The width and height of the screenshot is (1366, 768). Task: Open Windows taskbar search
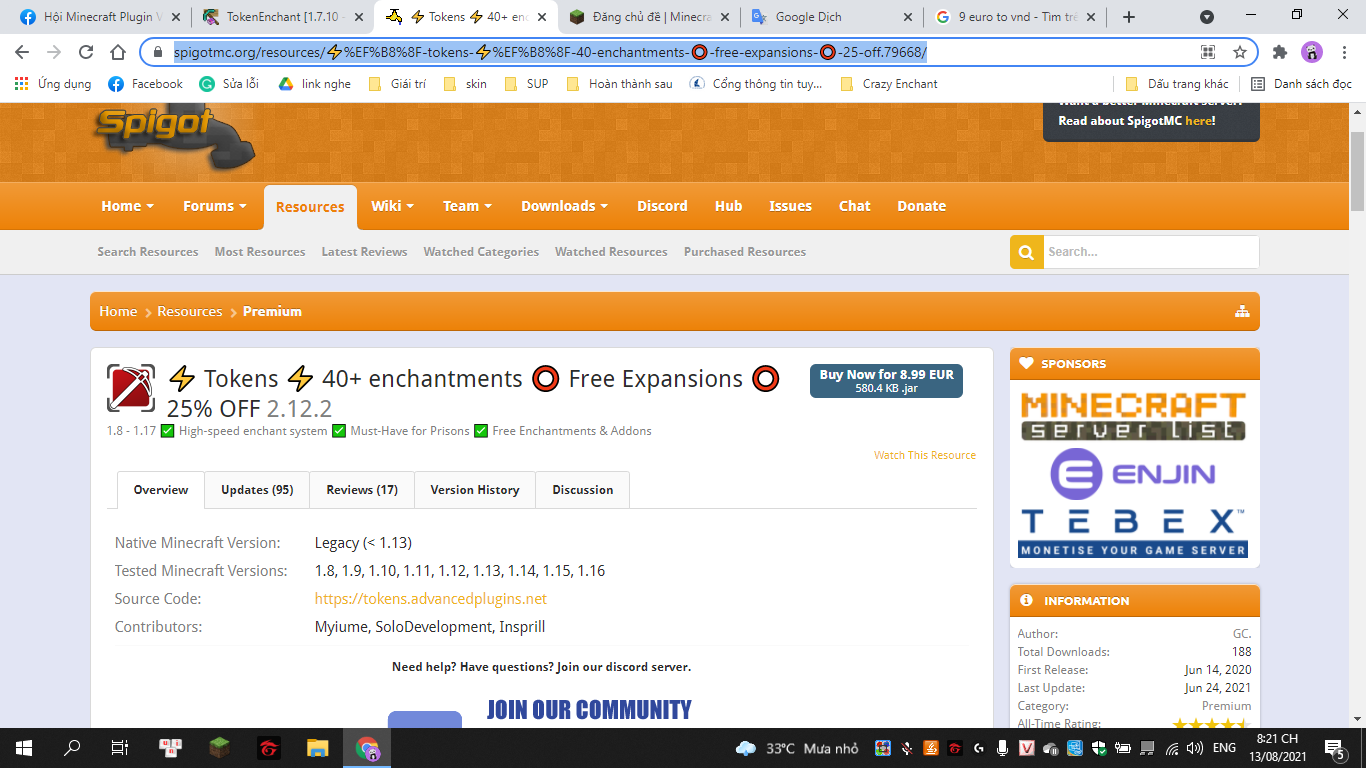72,747
